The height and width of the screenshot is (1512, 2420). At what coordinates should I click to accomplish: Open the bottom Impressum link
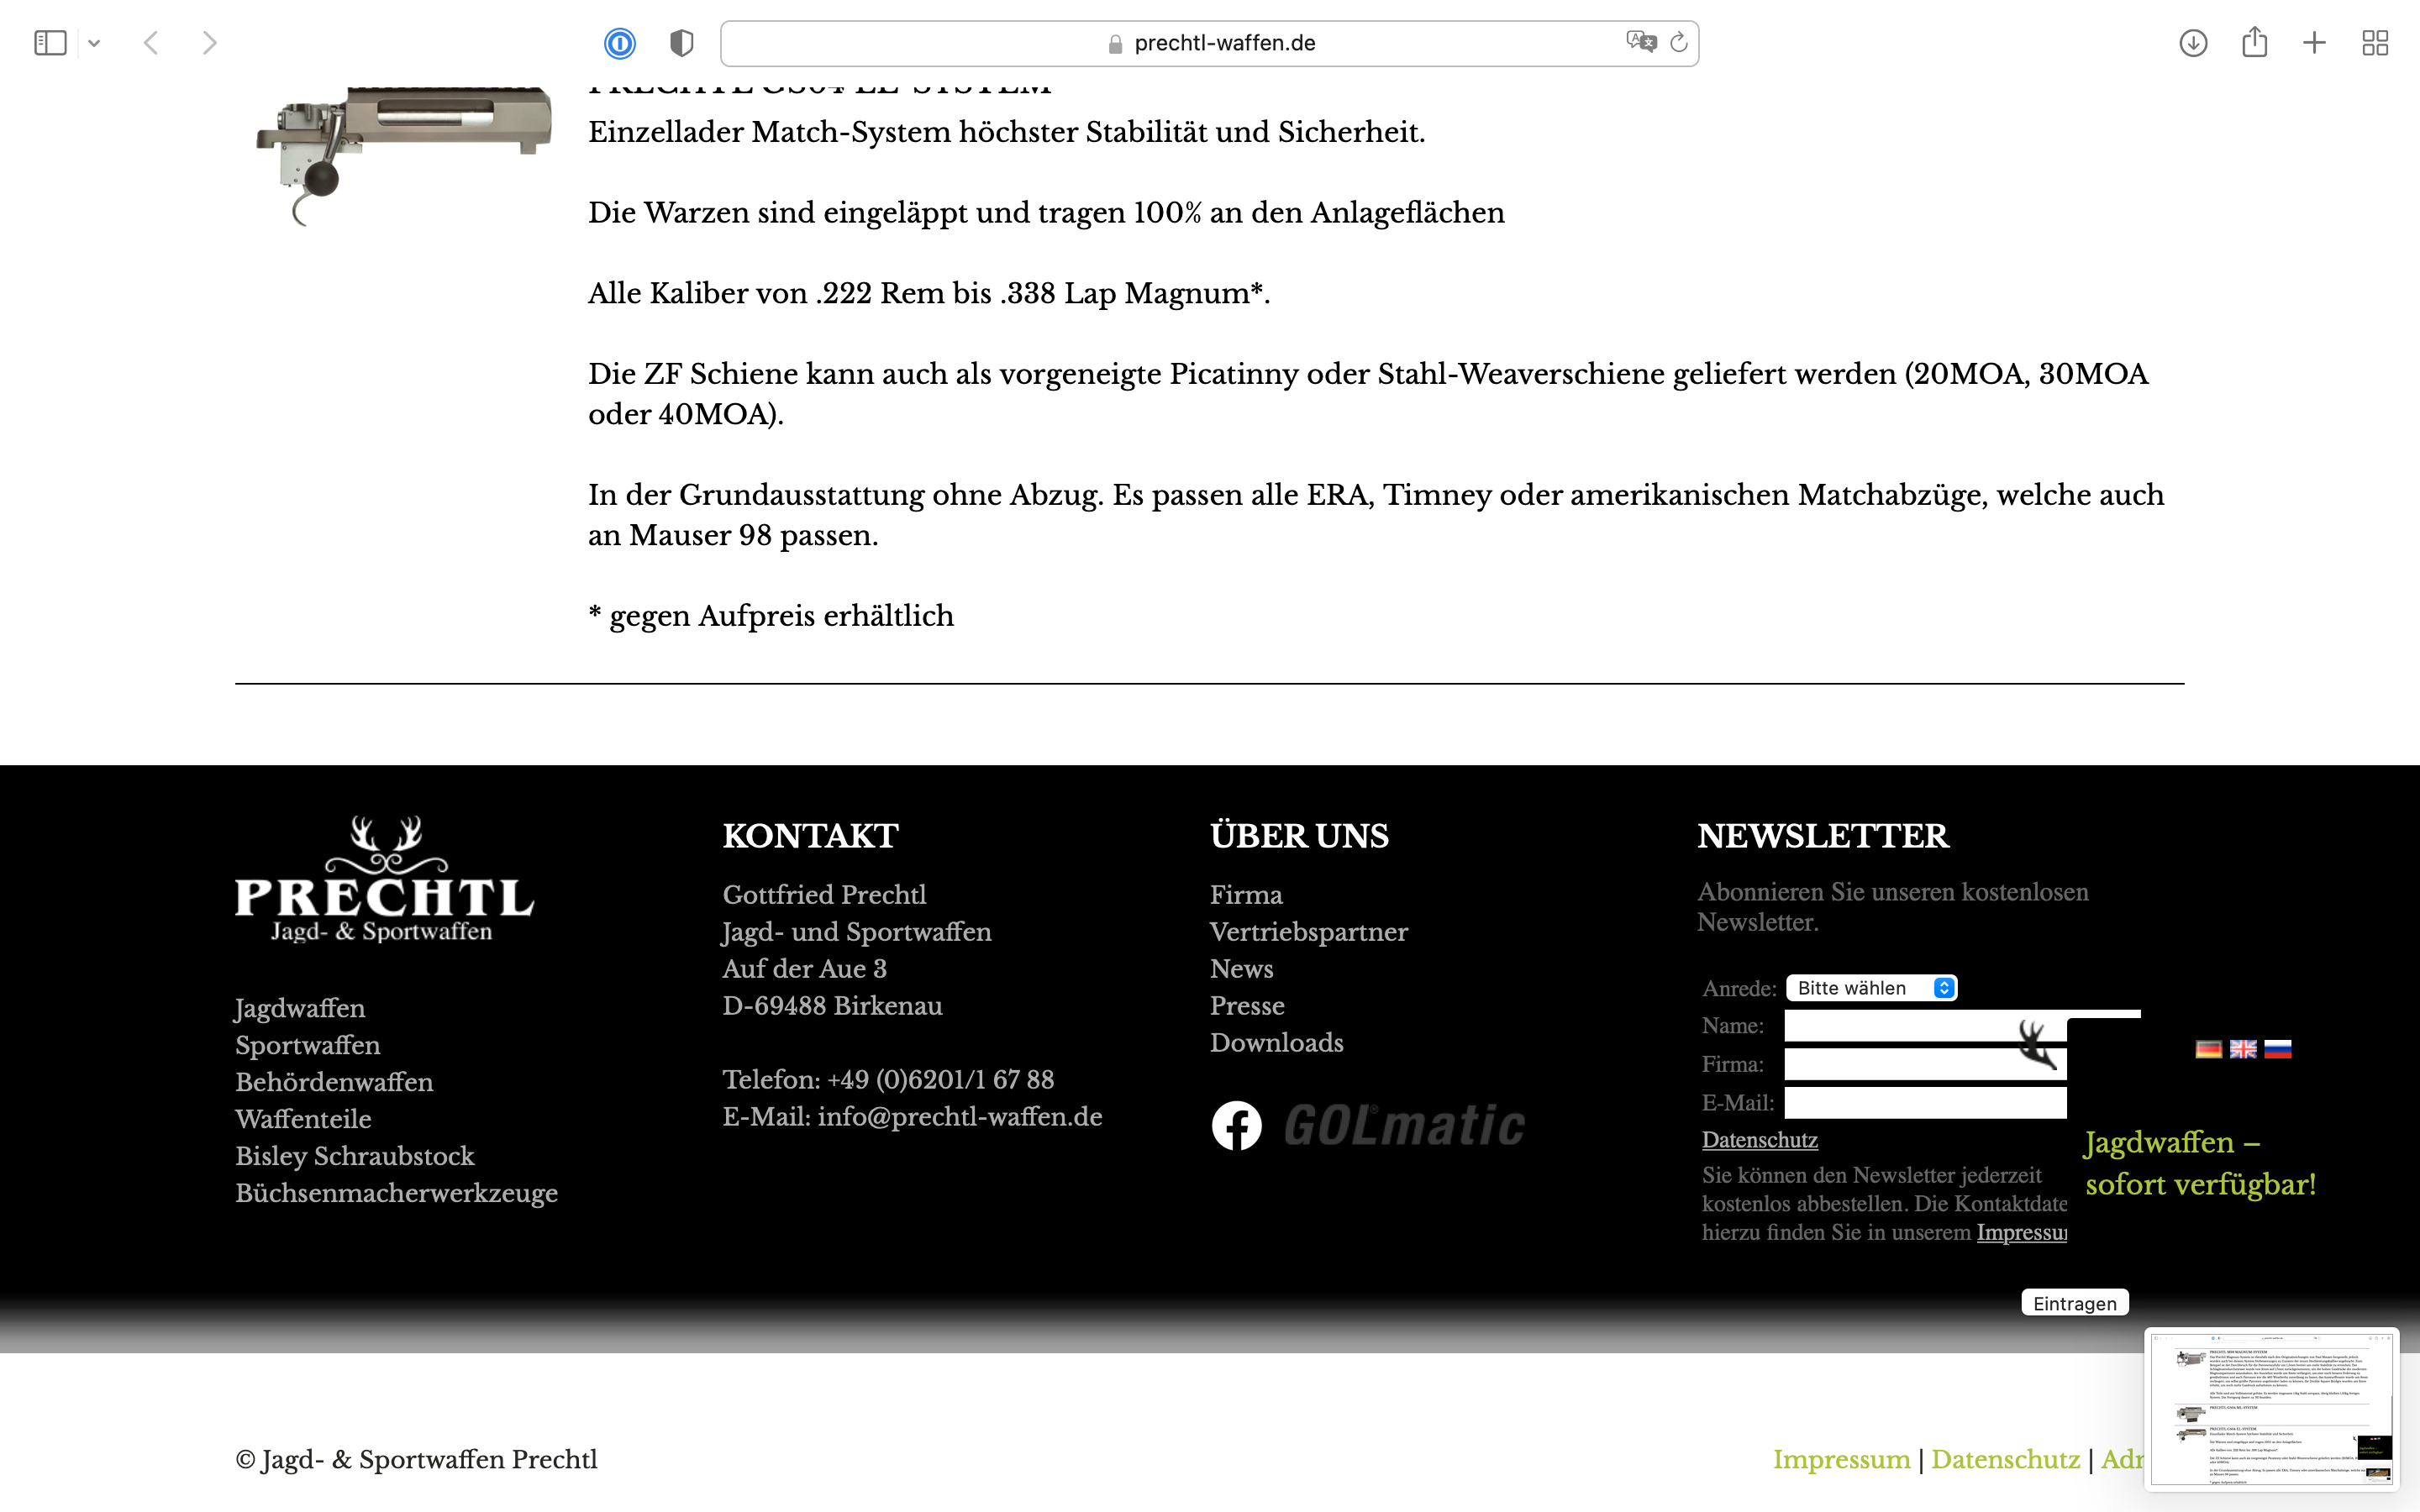[1841, 1460]
